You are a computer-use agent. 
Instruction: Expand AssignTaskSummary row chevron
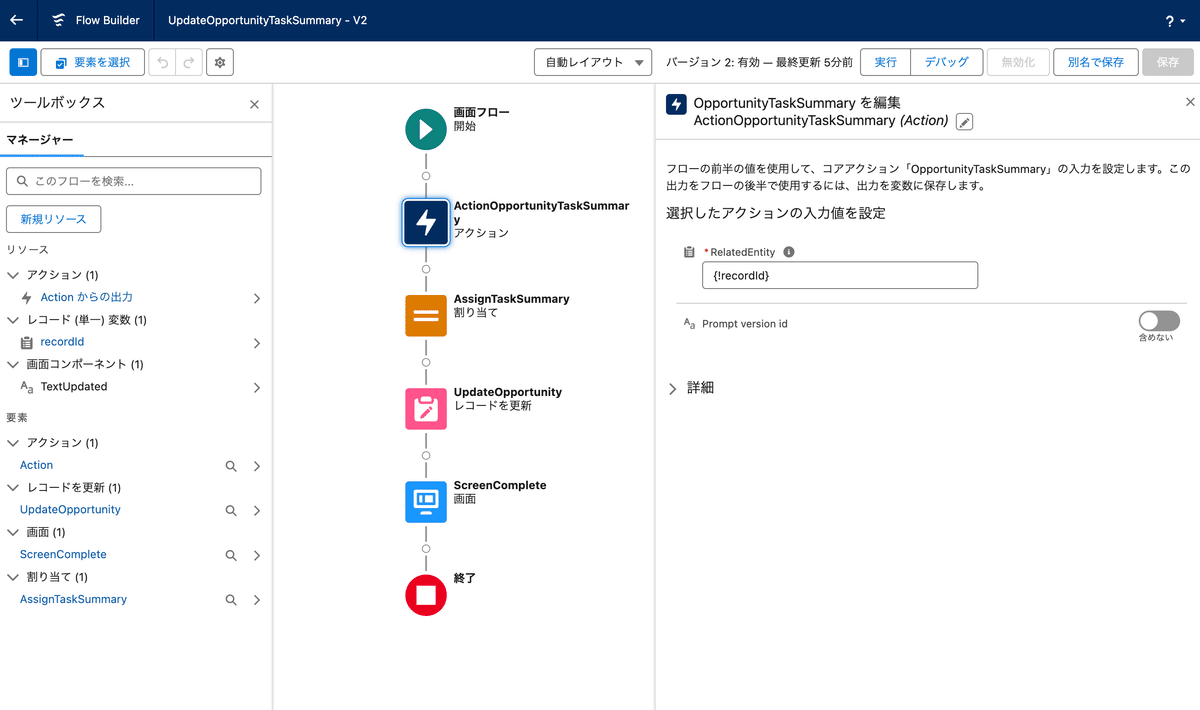(256, 600)
